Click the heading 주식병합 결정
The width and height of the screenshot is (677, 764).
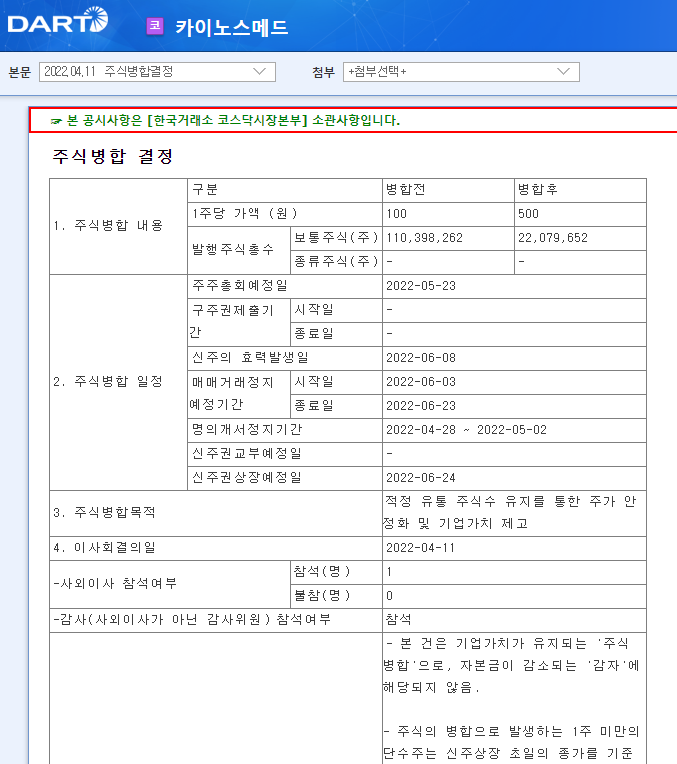tap(113, 156)
